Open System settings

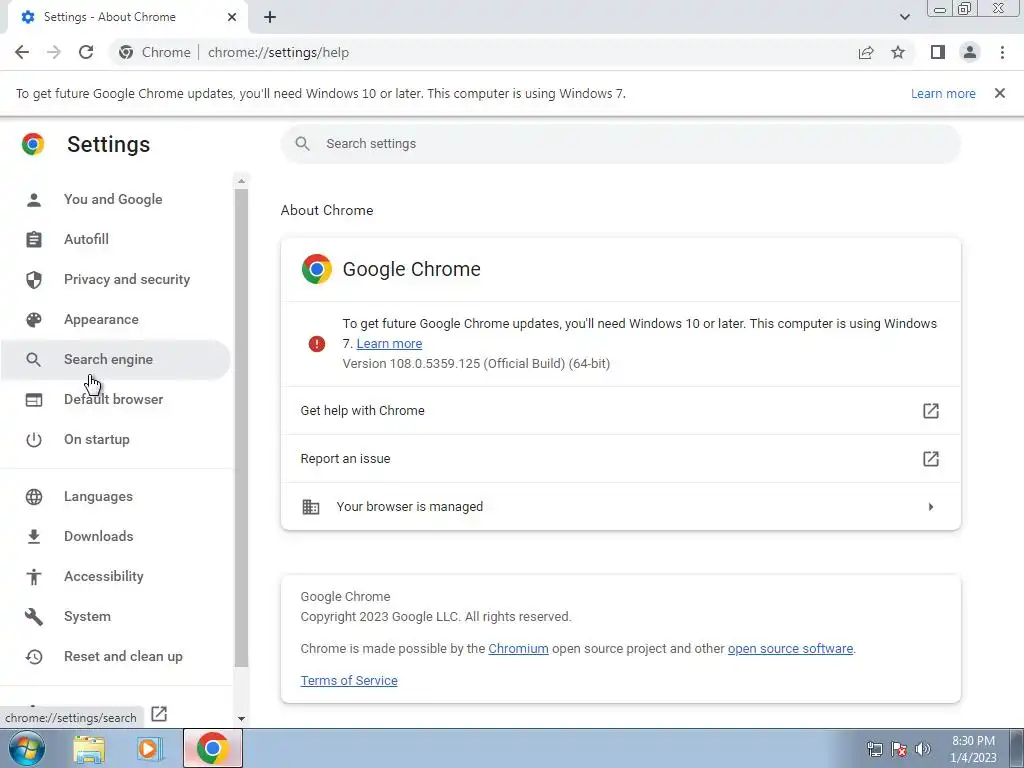coord(115,616)
